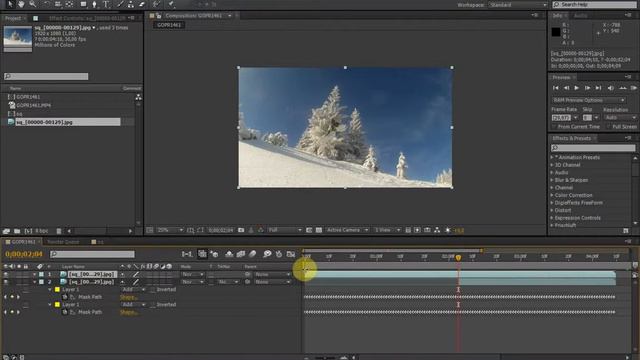The width and height of the screenshot is (640, 360).
Task: Select the Pen tool
Action: pos(95,4)
